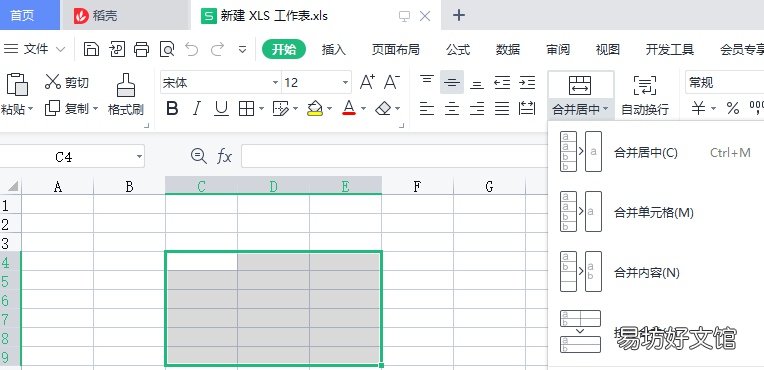Click the increase font size icon
Viewport: 764px width, 370px height.
point(367,82)
